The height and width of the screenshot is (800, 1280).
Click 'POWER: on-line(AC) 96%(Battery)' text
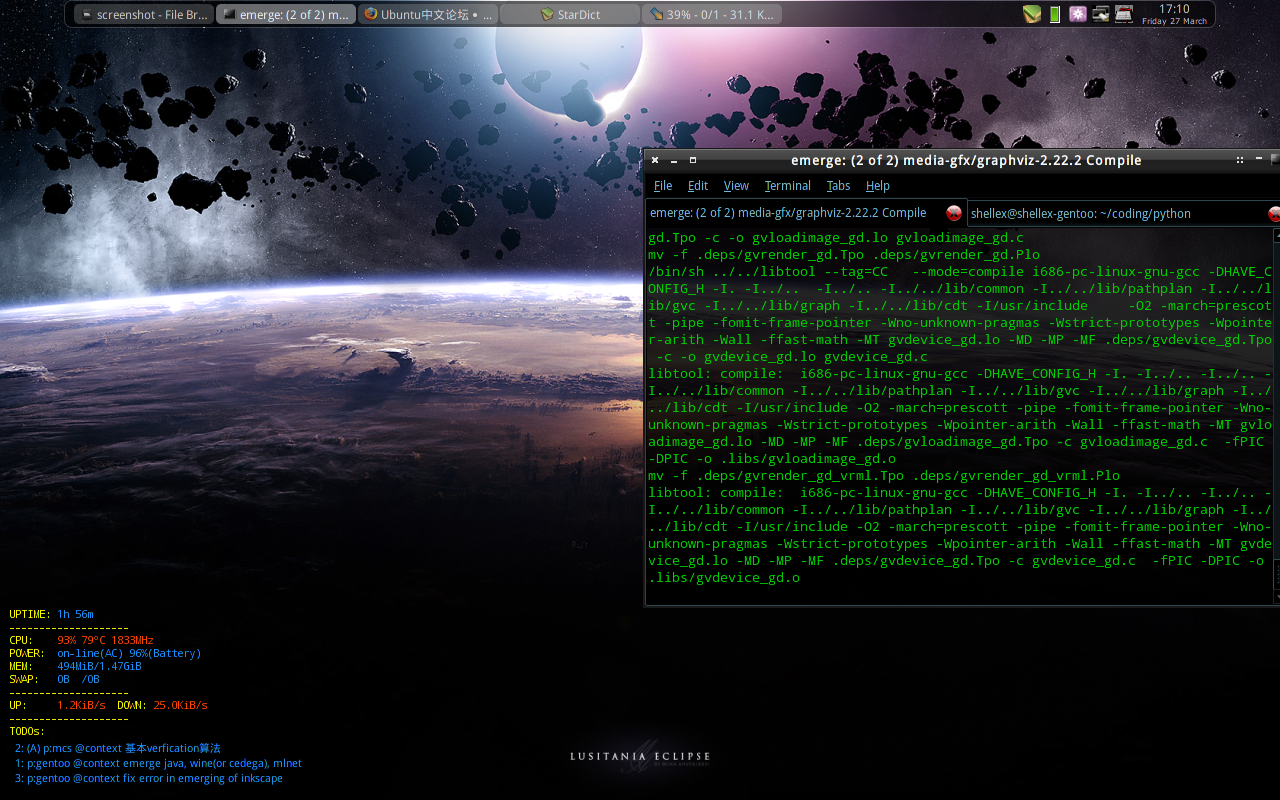click(105, 653)
